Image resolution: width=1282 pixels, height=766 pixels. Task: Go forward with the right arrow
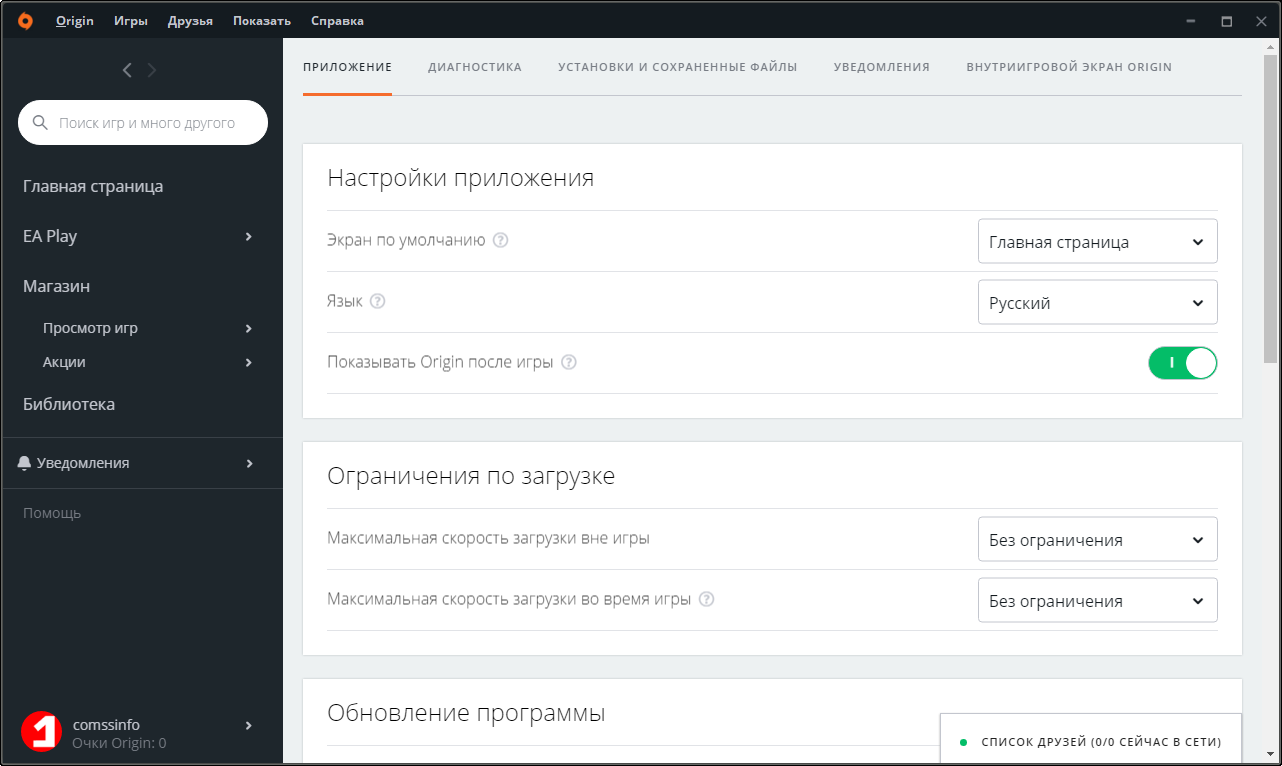click(x=152, y=70)
